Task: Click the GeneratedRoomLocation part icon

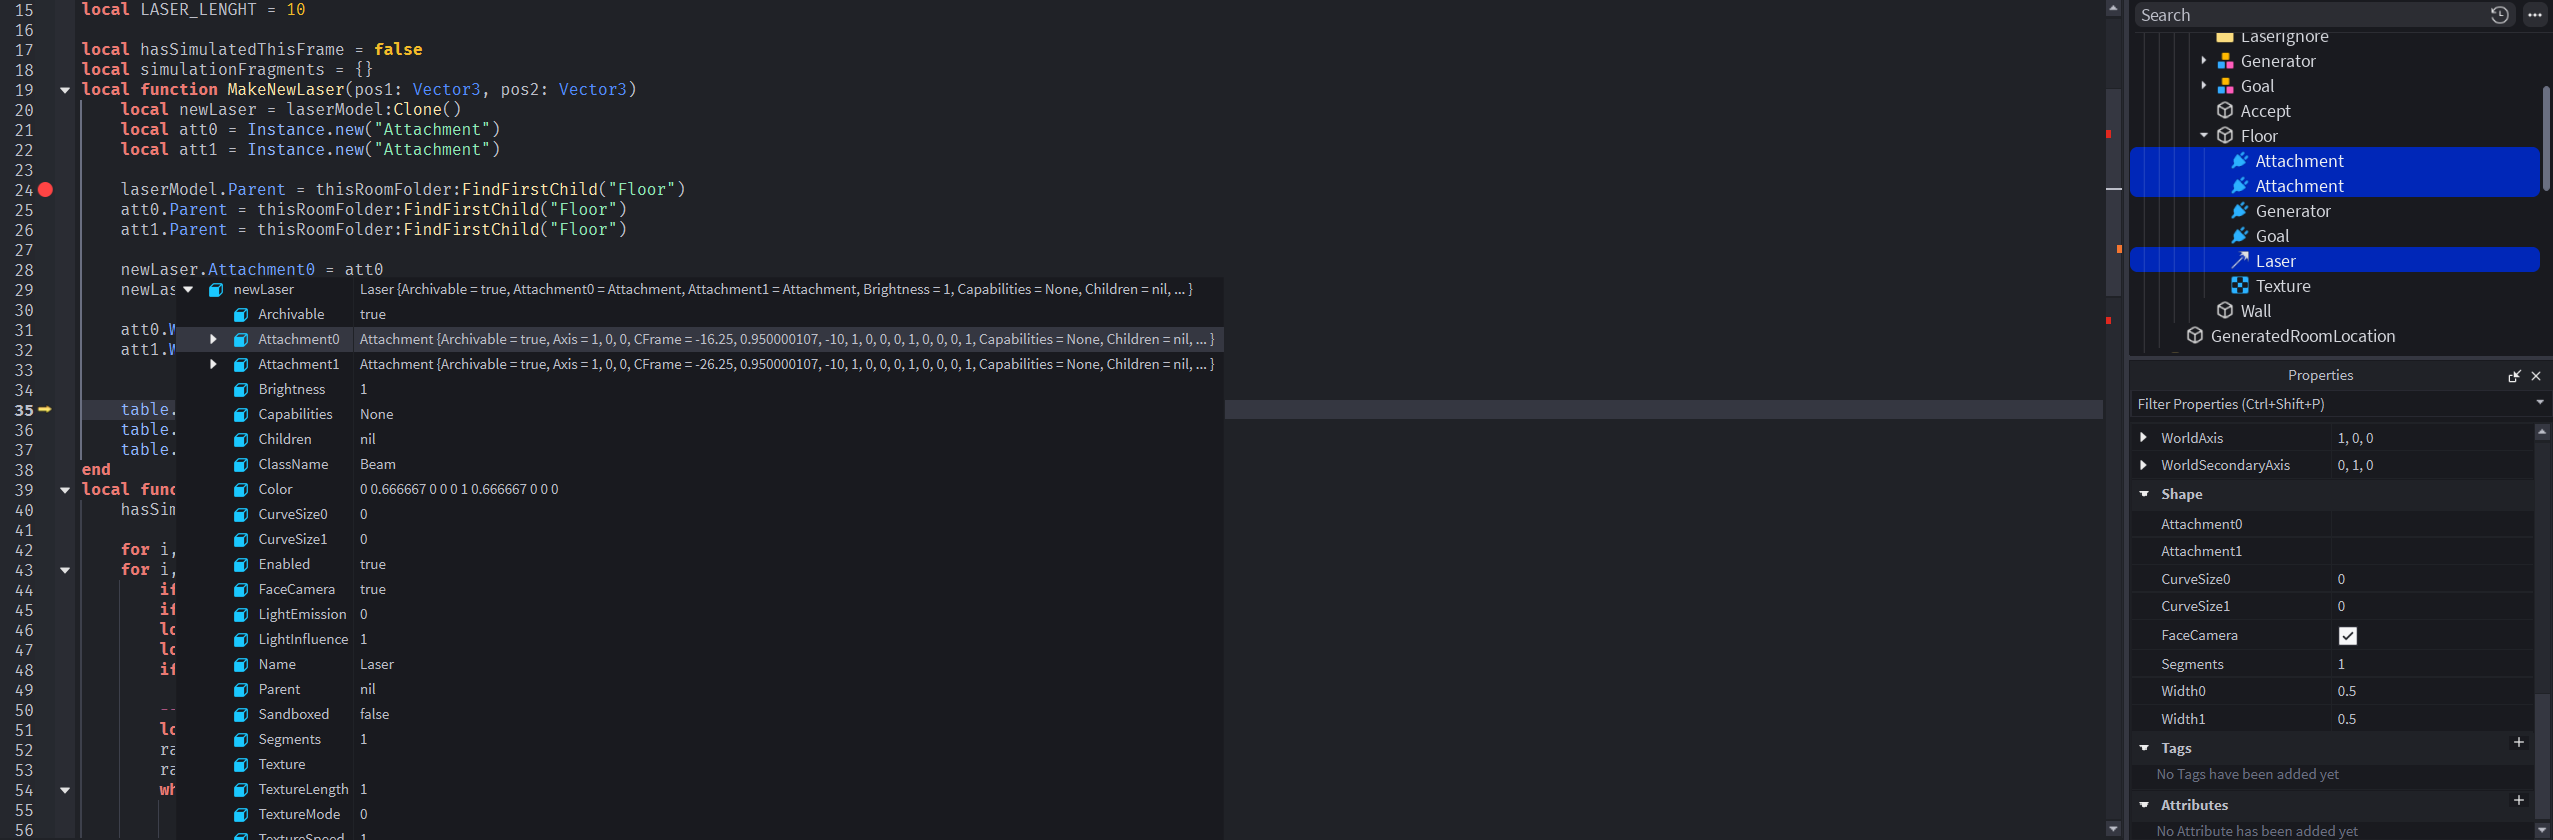Action: [2195, 335]
